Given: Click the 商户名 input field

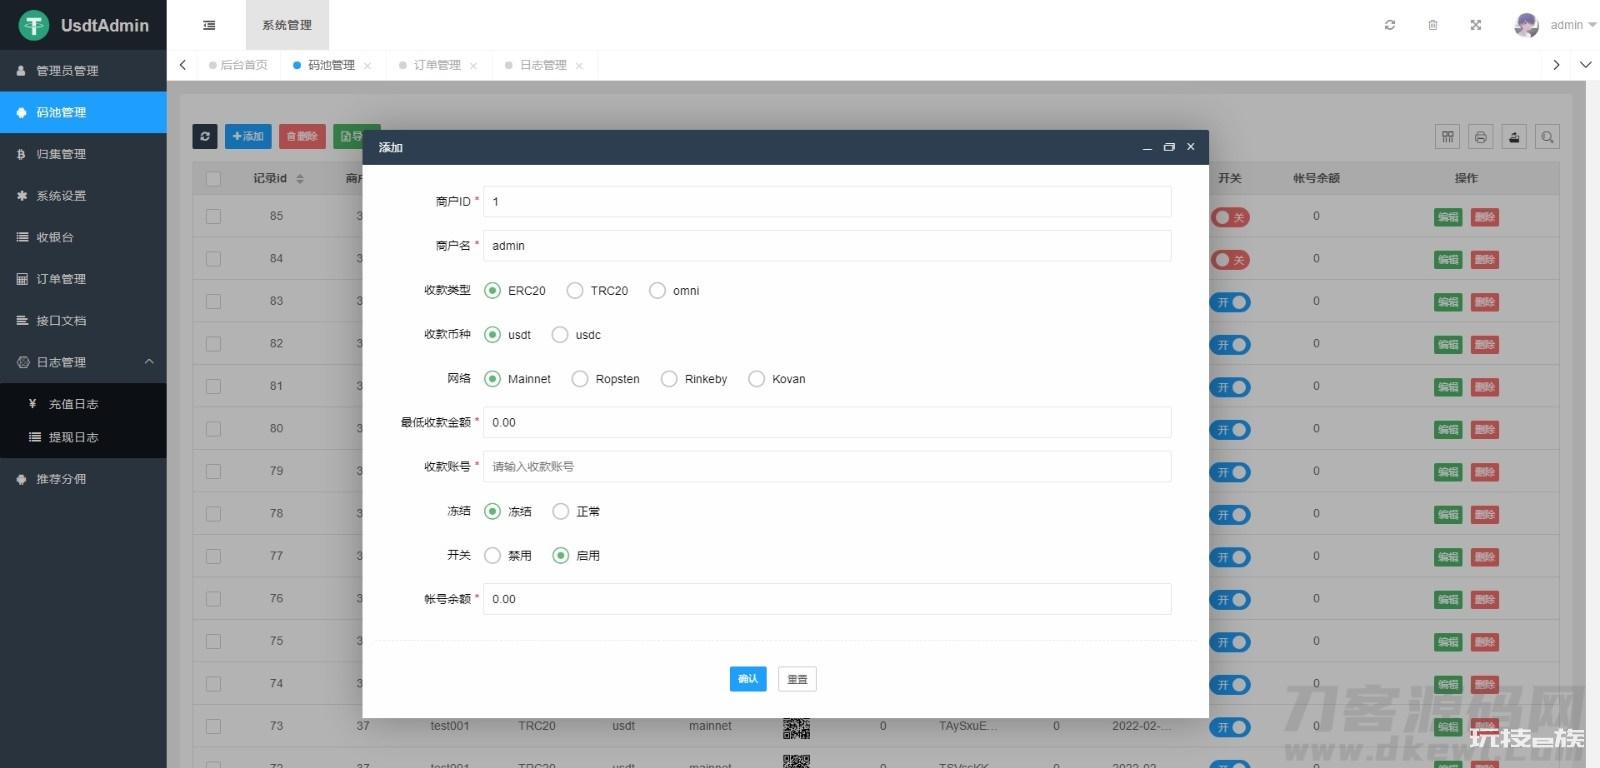Looking at the screenshot, I should 827,246.
